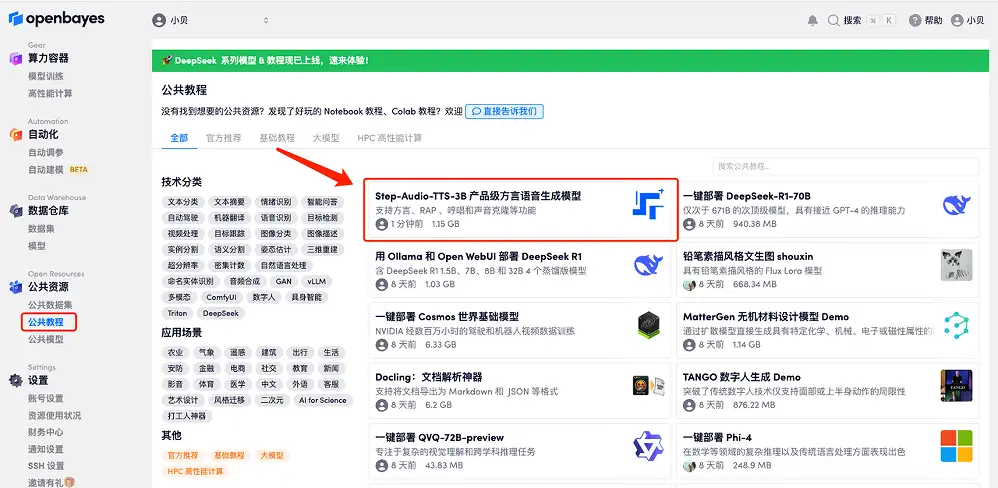Toggle the 文本分类 tag filter
This screenshot has height=488, width=998.
click(183, 202)
